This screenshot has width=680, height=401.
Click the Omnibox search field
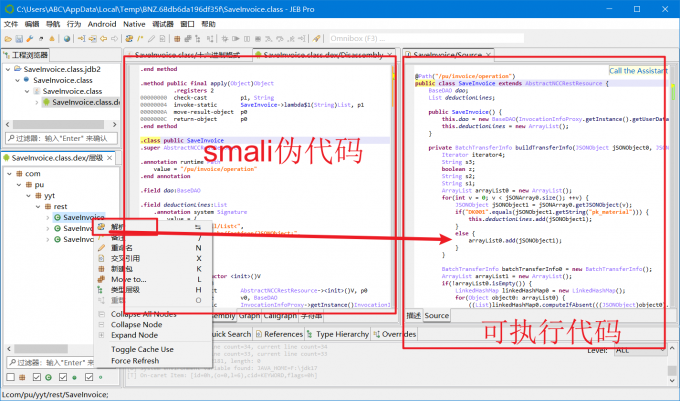[362, 37]
